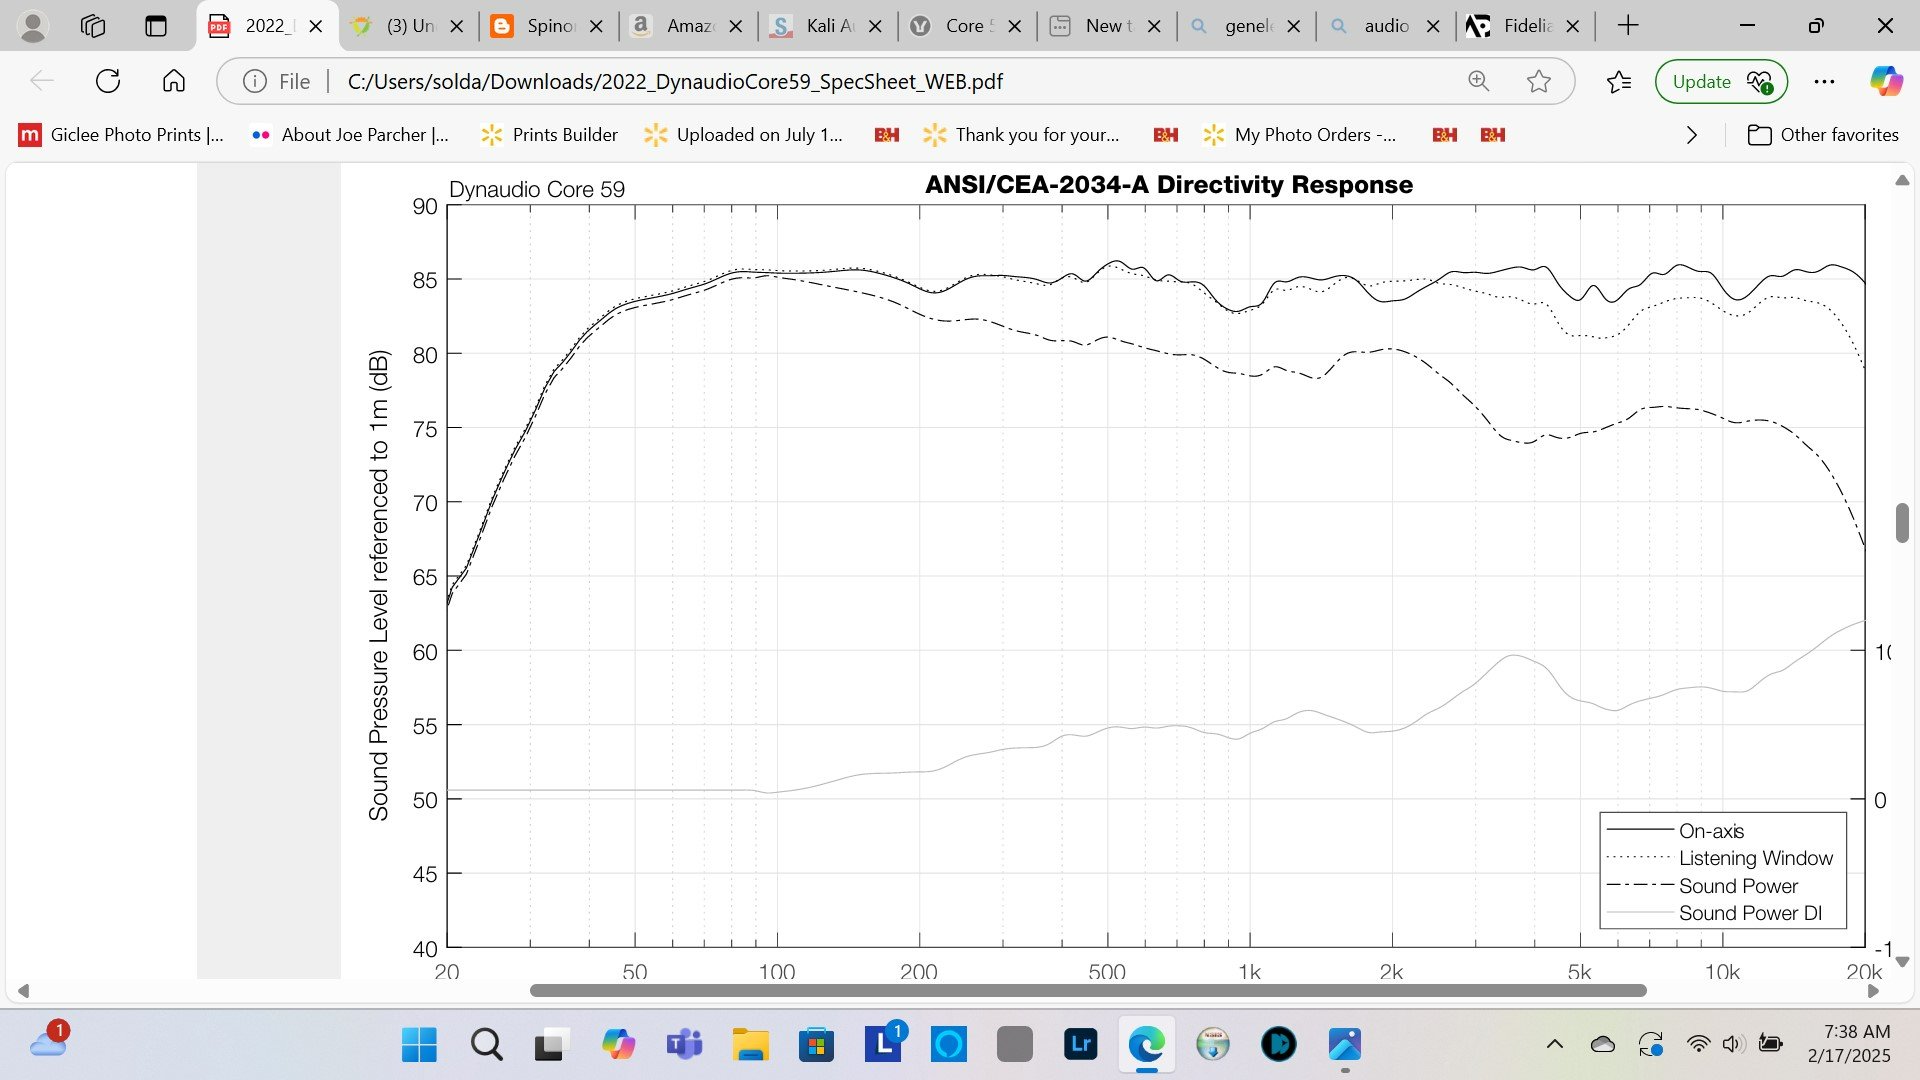
Task: Open the Windows Start menu
Action: point(419,1045)
